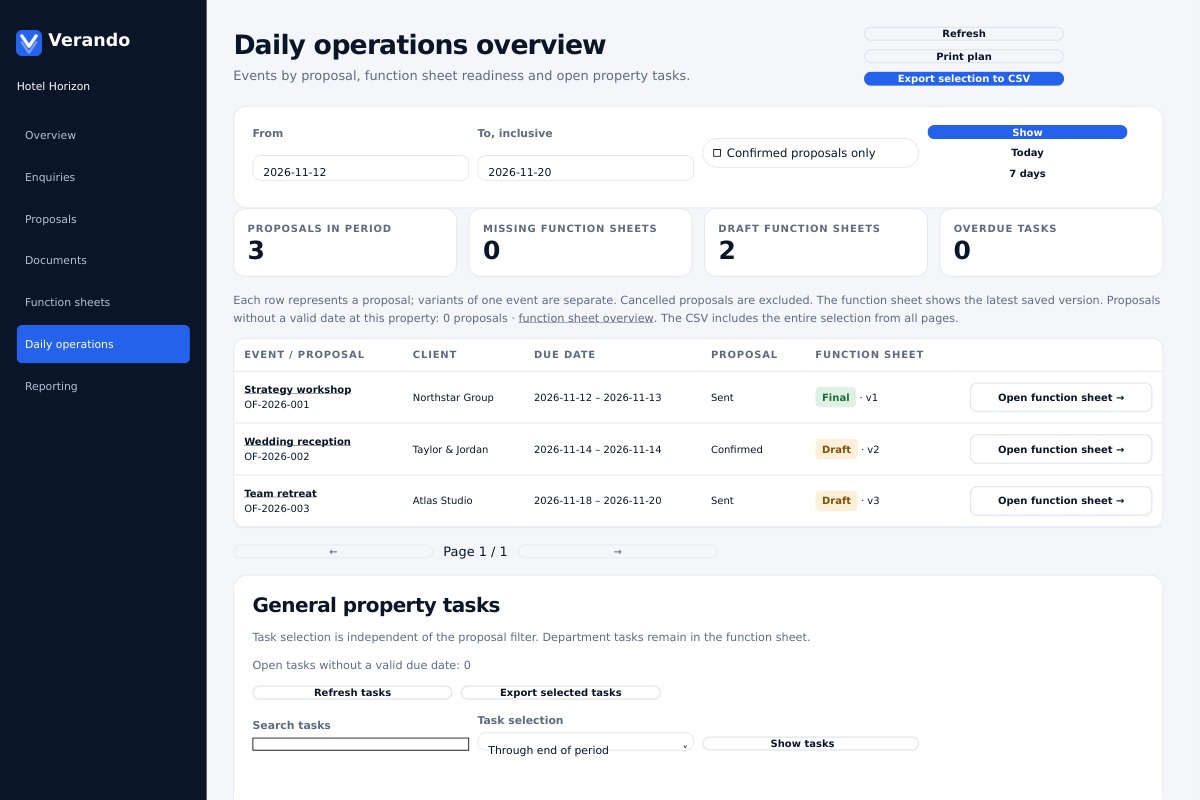Click the Confirmed proposal status text
Screen dimensions: 1200x800
737,449
